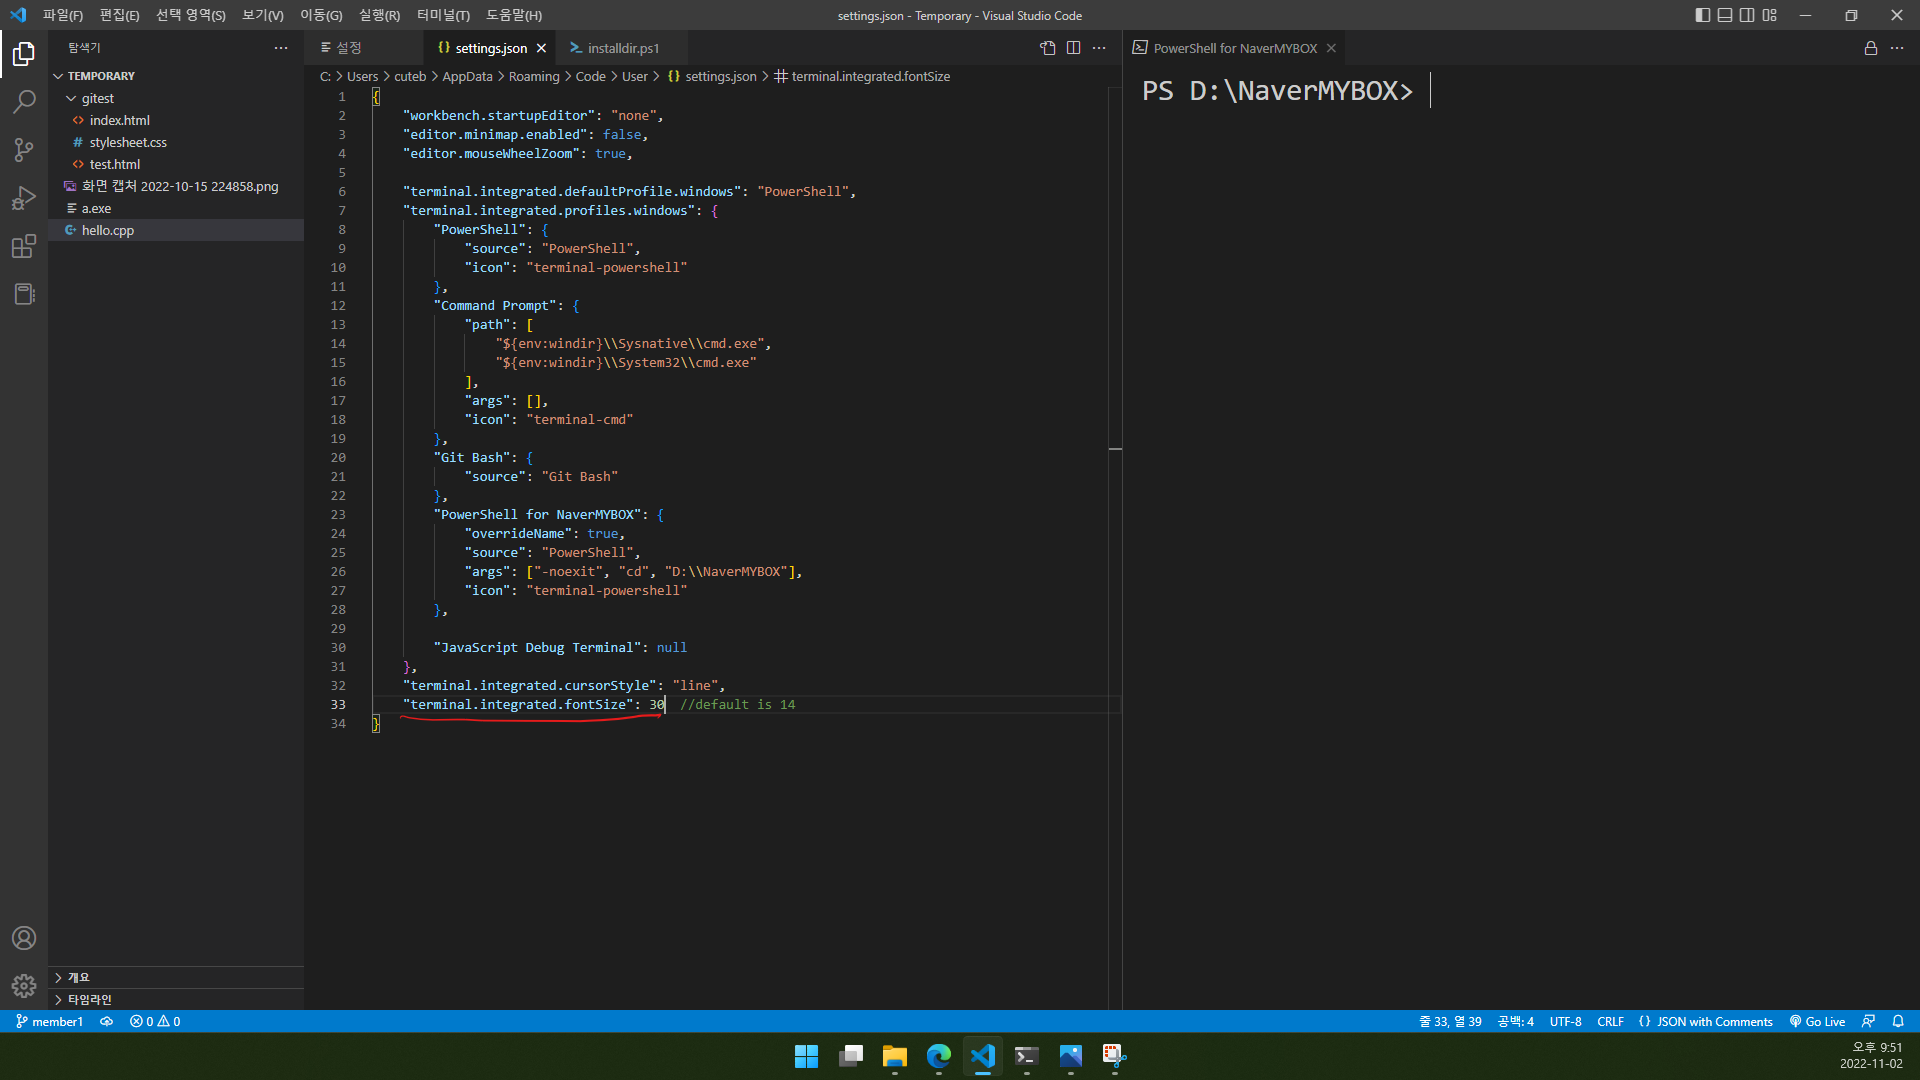Open the Run and Debug view
The width and height of the screenshot is (1920, 1080).
(24, 198)
